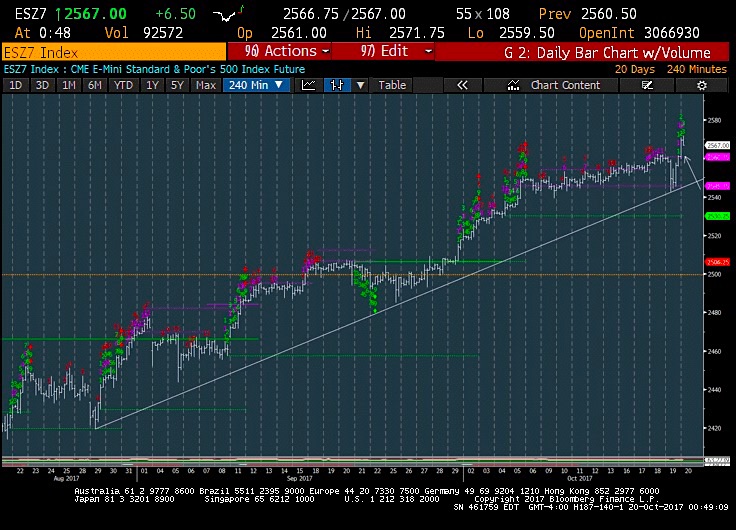
Task: Click G 2: Daily Bar Chart w/Volume title
Action: tap(607, 52)
